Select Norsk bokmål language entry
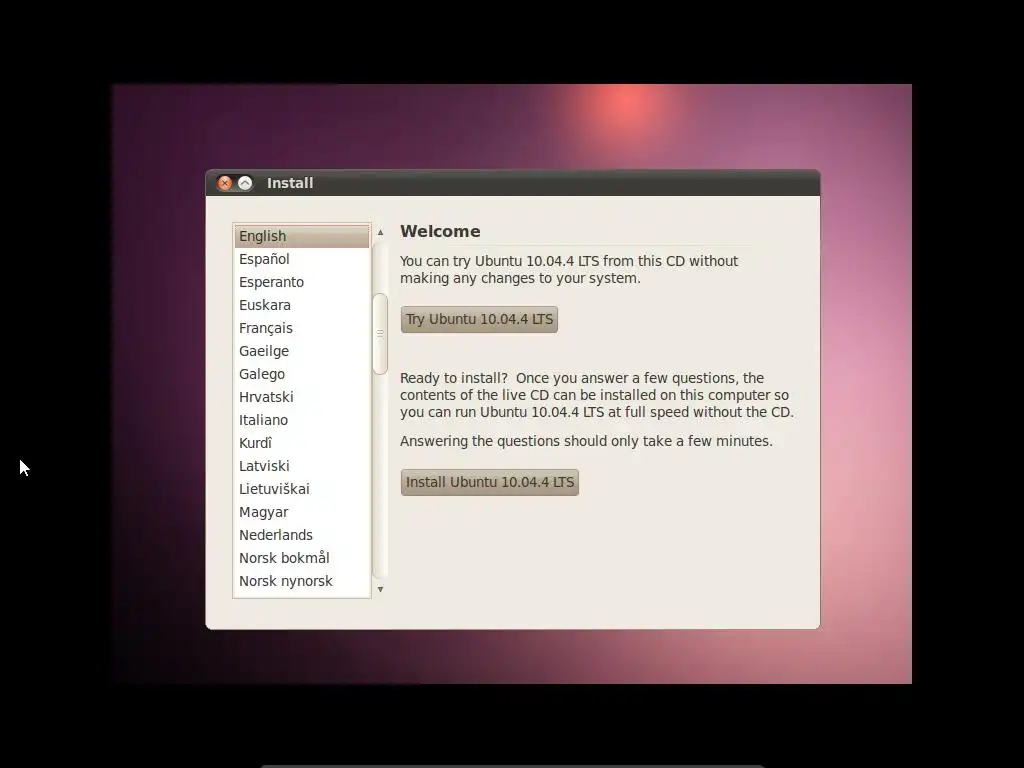Viewport: 1024px width, 768px height. tap(302, 558)
